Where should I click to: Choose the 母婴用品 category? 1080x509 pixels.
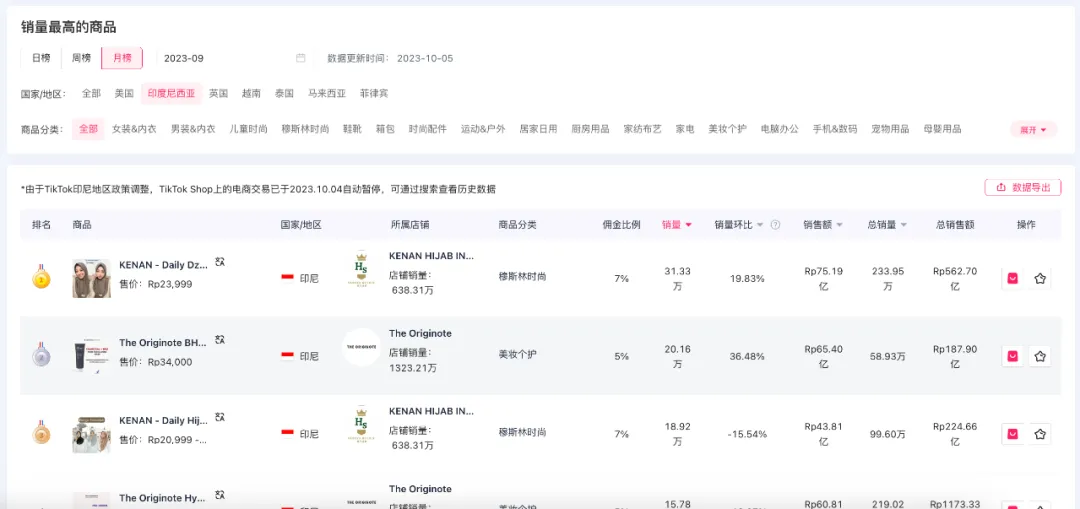click(942, 129)
